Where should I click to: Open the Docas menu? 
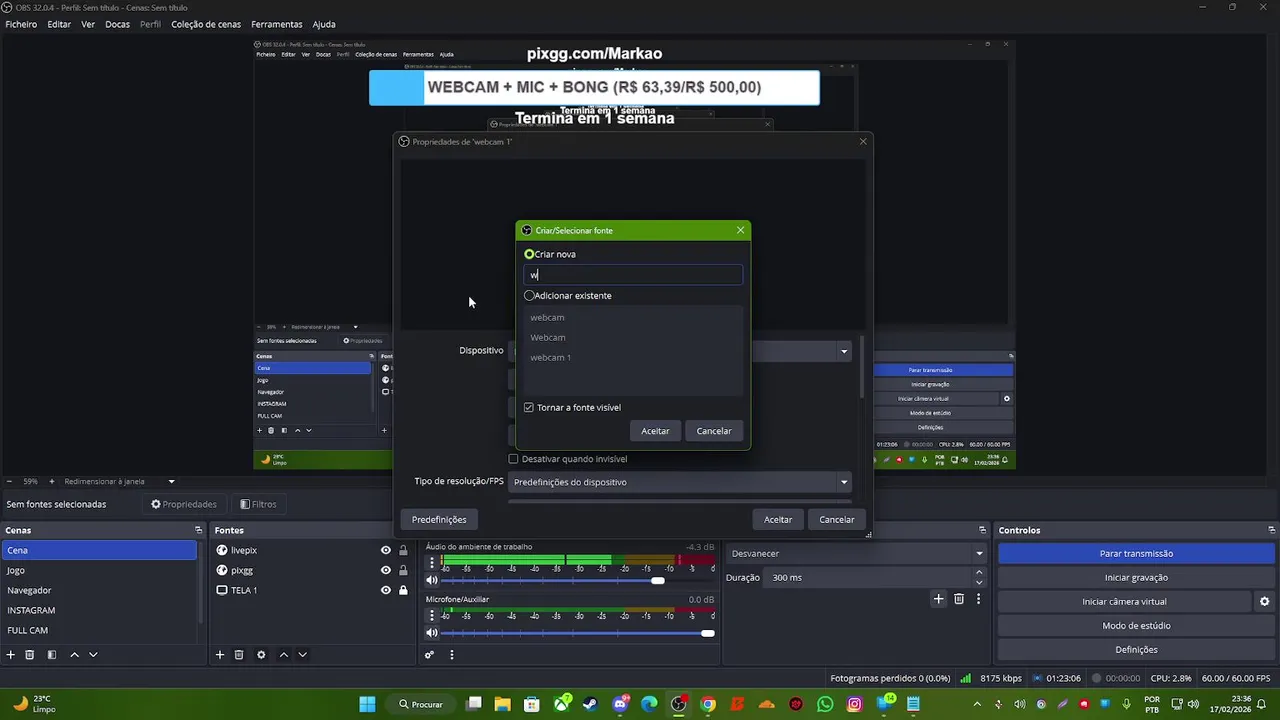[x=118, y=24]
